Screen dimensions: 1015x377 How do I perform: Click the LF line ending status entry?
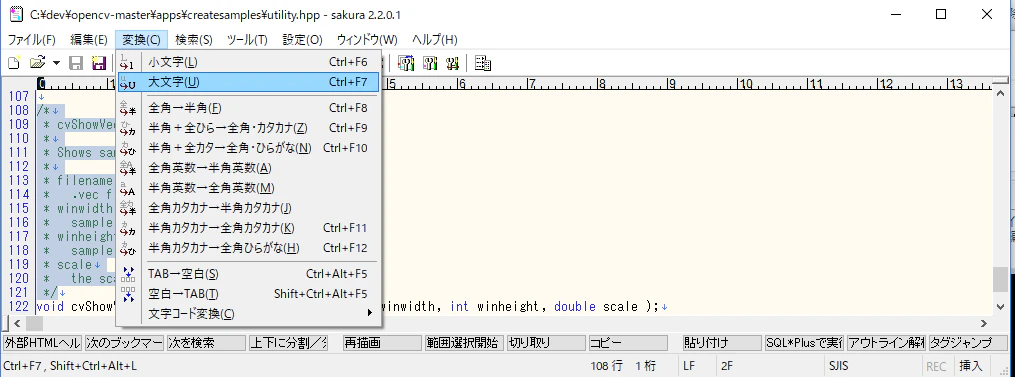coord(689,366)
